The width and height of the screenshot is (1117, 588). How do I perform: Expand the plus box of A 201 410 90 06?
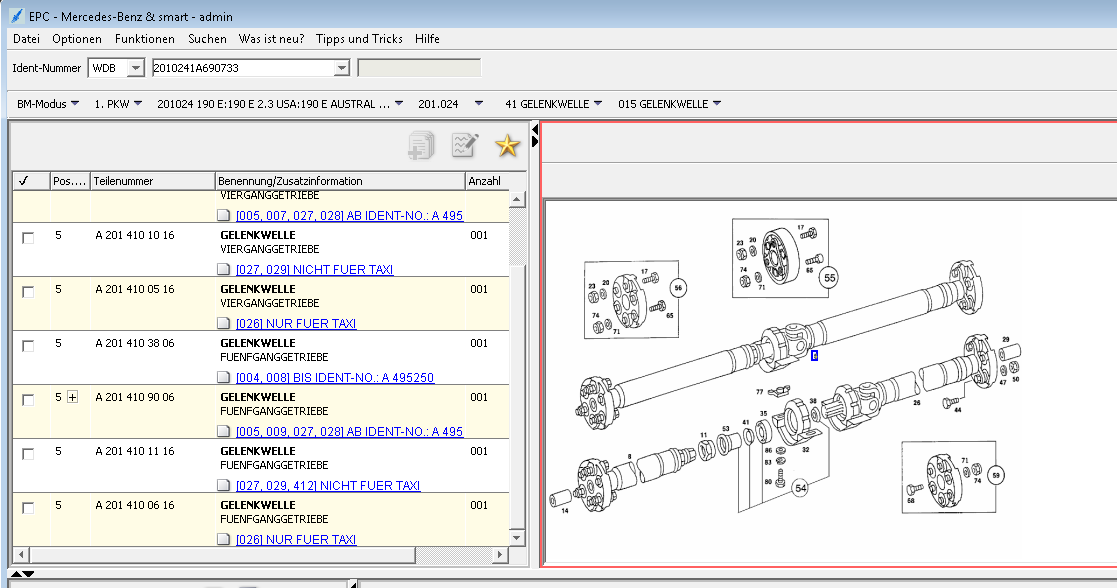point(73,397)
